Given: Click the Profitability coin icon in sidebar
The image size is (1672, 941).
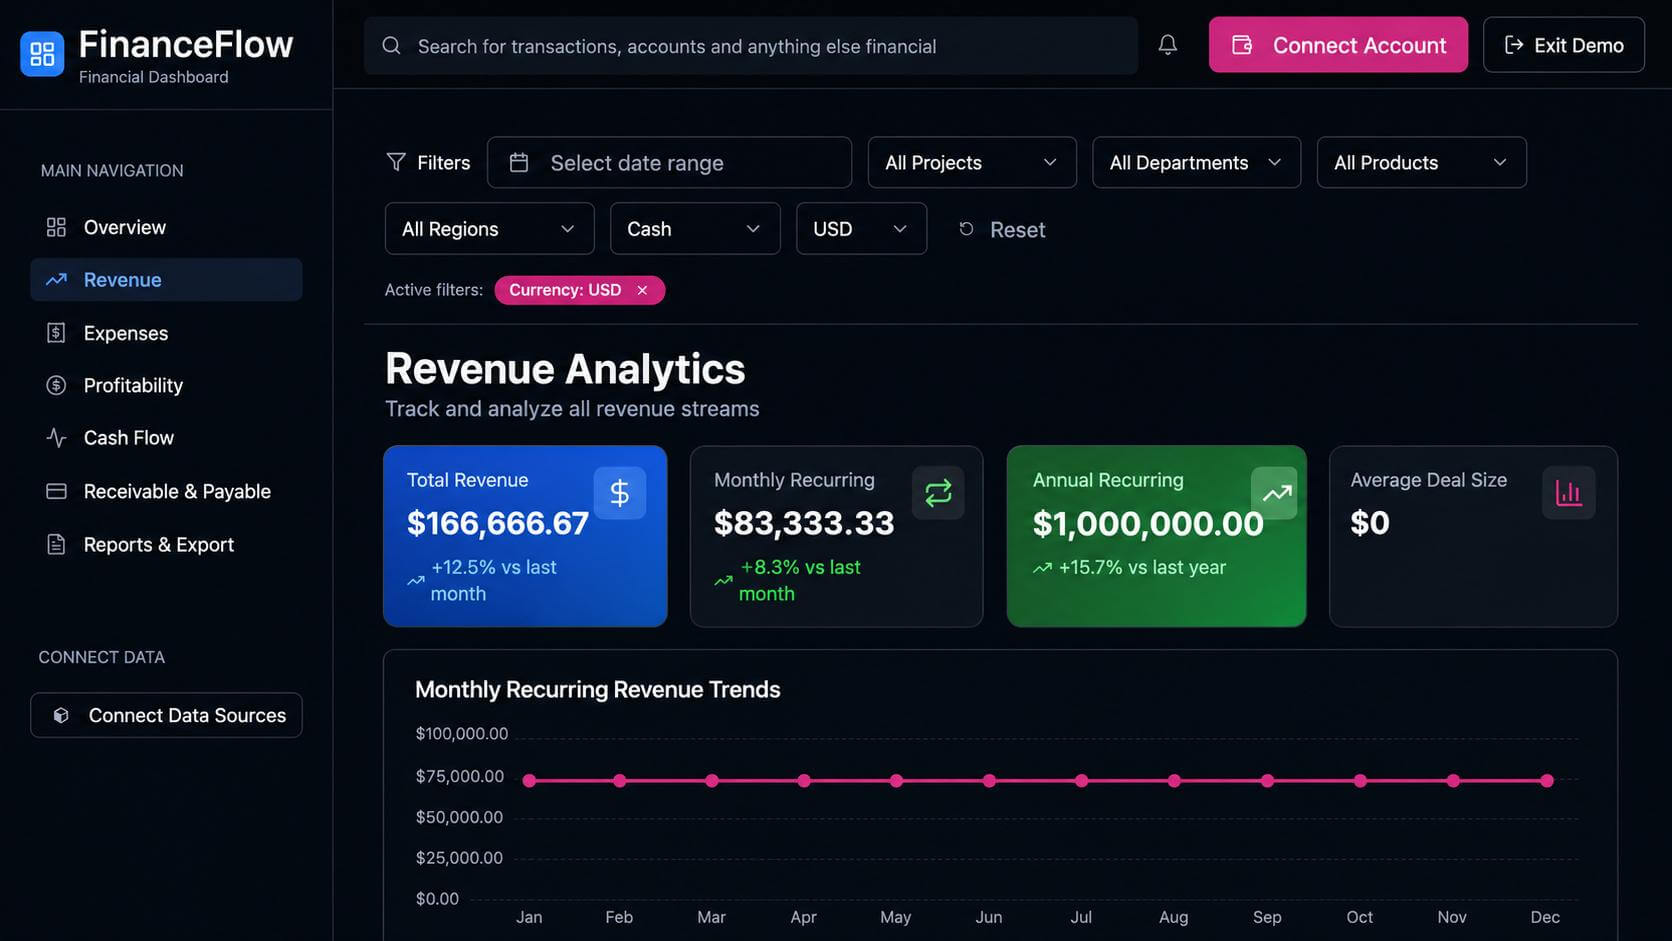Looking at the screenshot, I should pos(56,385).
